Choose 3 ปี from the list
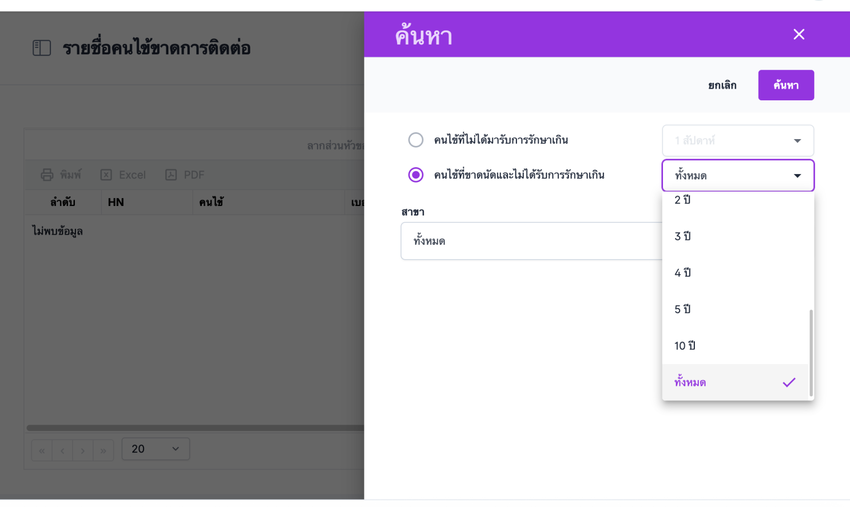Image resolution: width=850 pixels, height=507 pixels. pyautogui.click(x=683, y=237)
